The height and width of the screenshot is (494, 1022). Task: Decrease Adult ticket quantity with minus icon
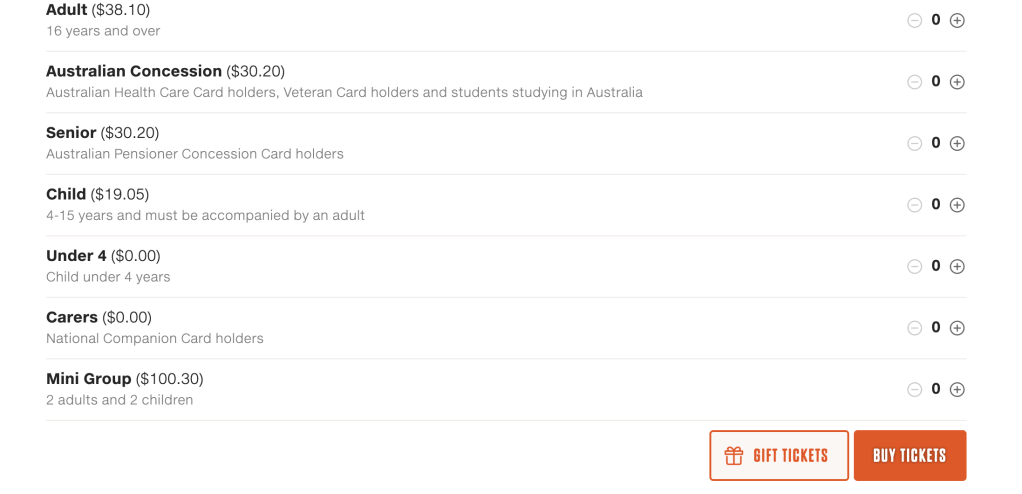pos(914,20)
